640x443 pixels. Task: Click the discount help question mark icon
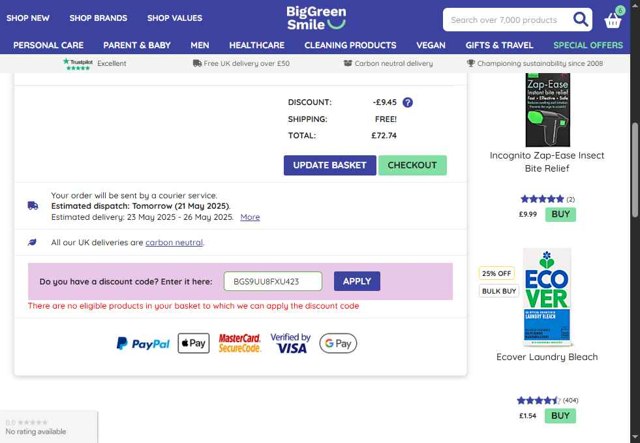click(x=407, y=102)
